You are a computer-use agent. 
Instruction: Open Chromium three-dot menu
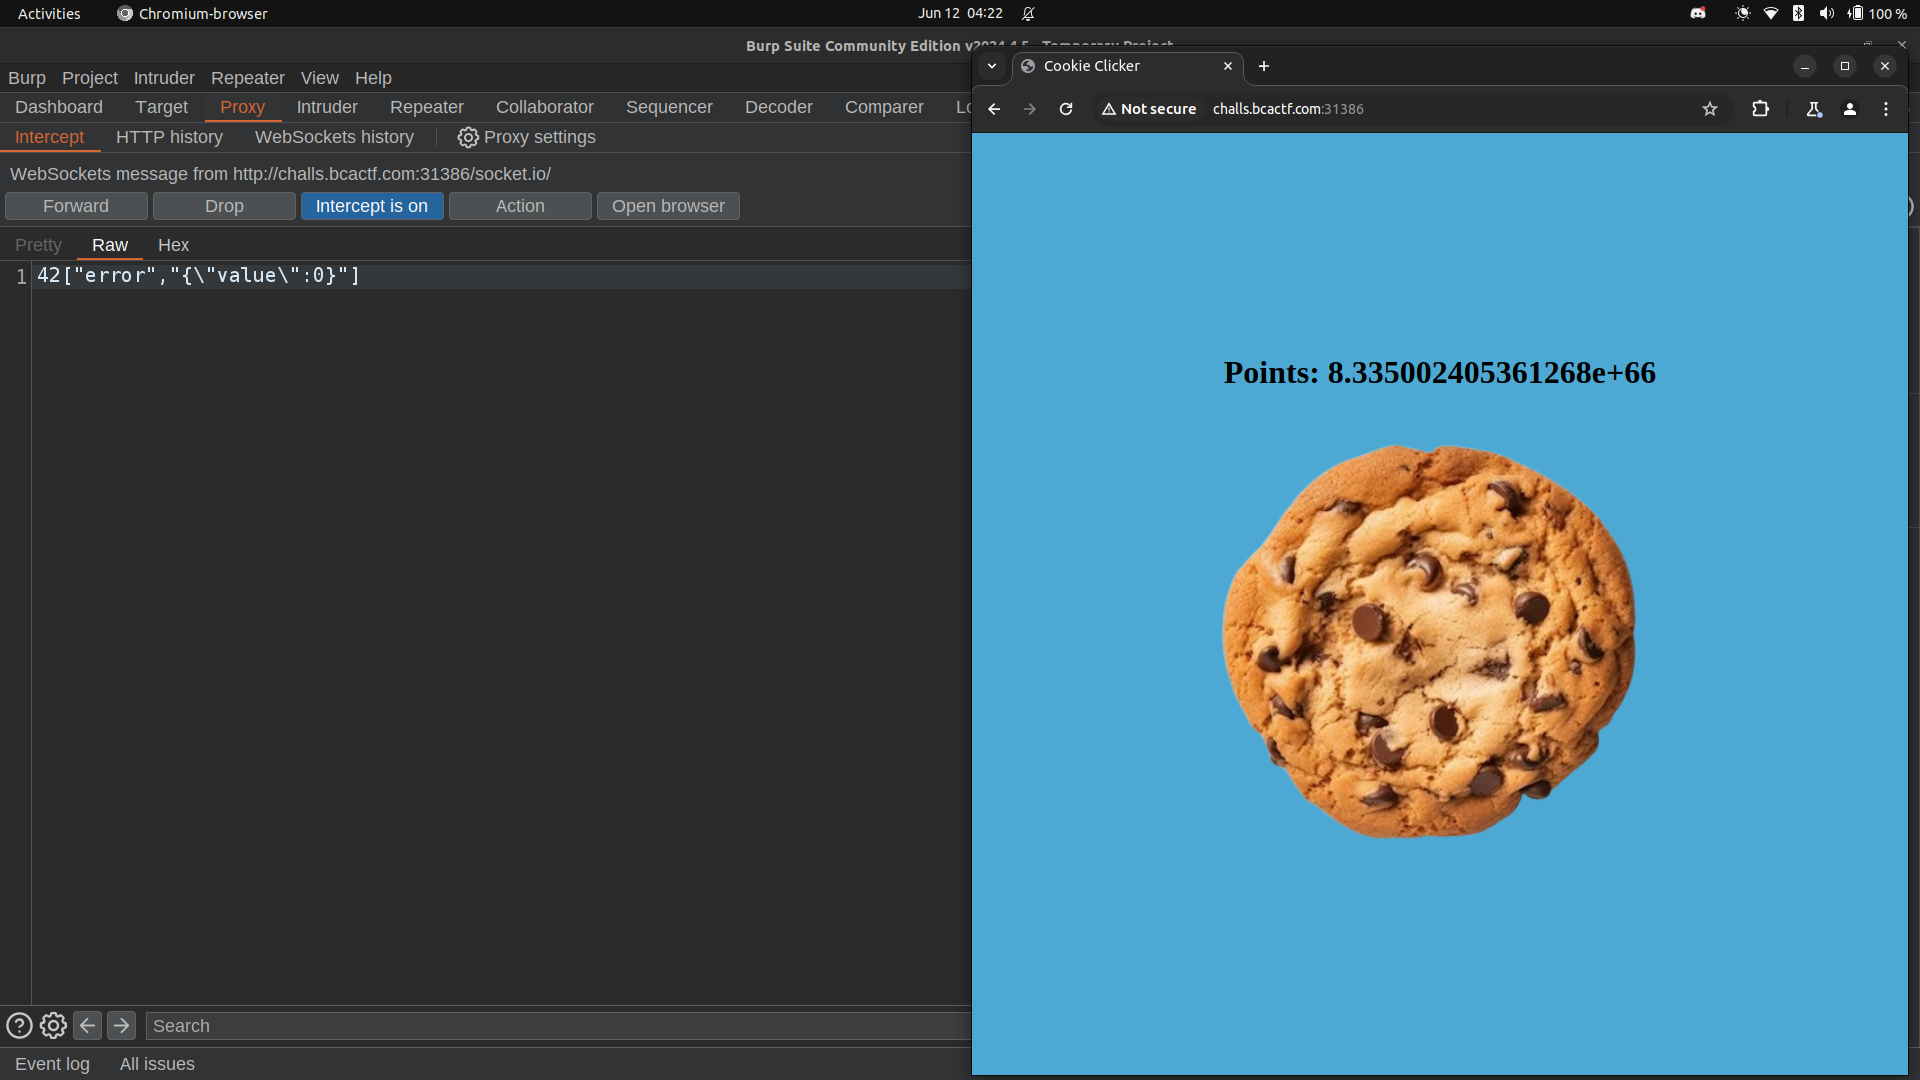pyautogui.click(x=1886, y=109)
